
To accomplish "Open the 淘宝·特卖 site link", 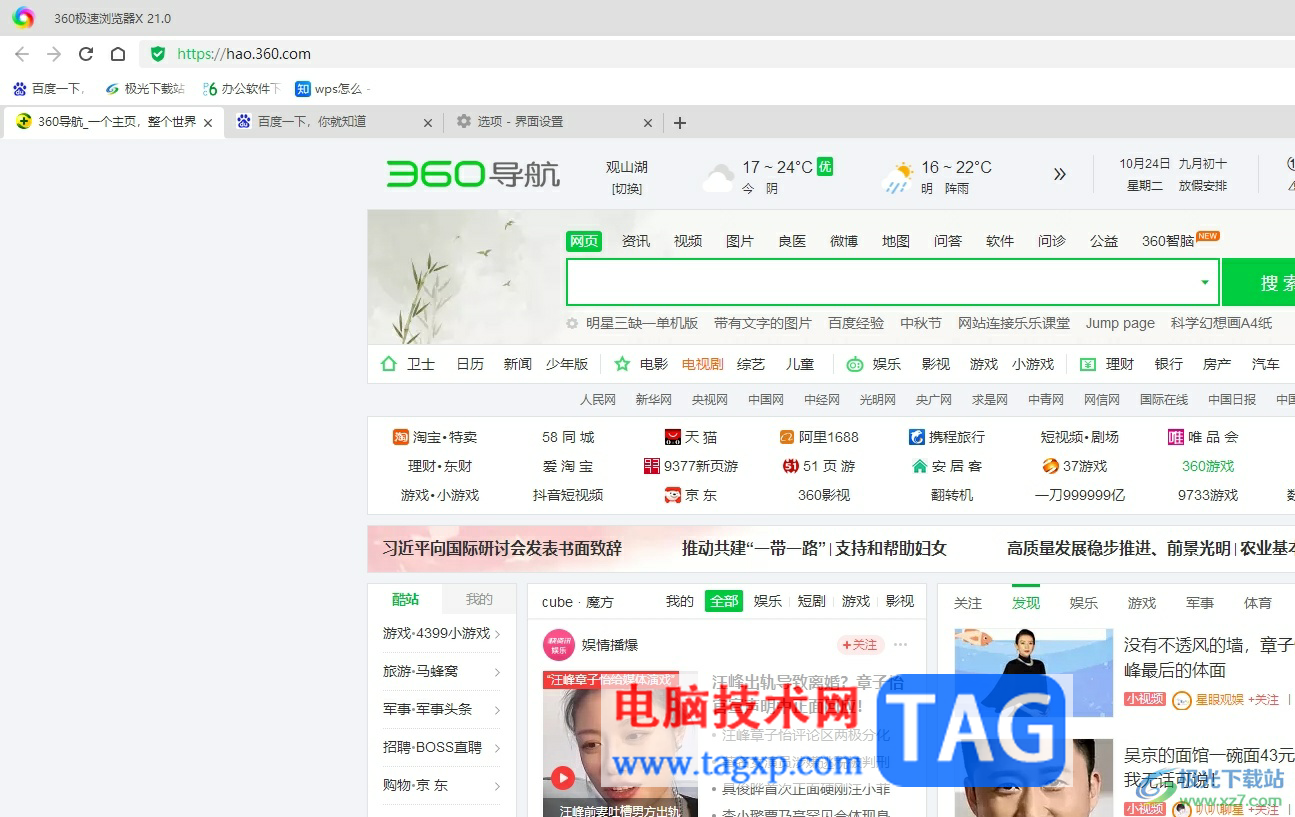I will click(445, 437).
